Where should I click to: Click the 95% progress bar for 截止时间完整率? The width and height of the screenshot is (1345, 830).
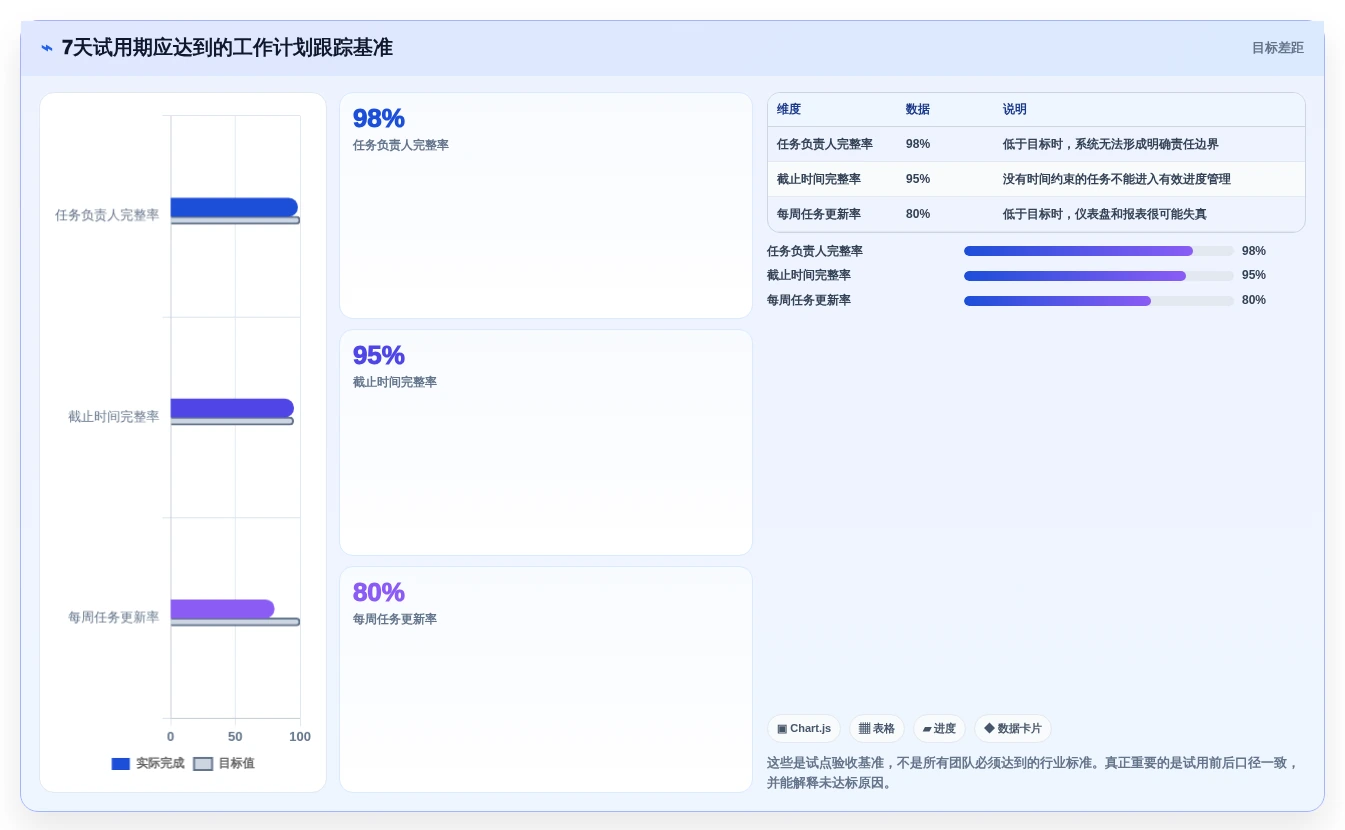tap(1099, 276)
